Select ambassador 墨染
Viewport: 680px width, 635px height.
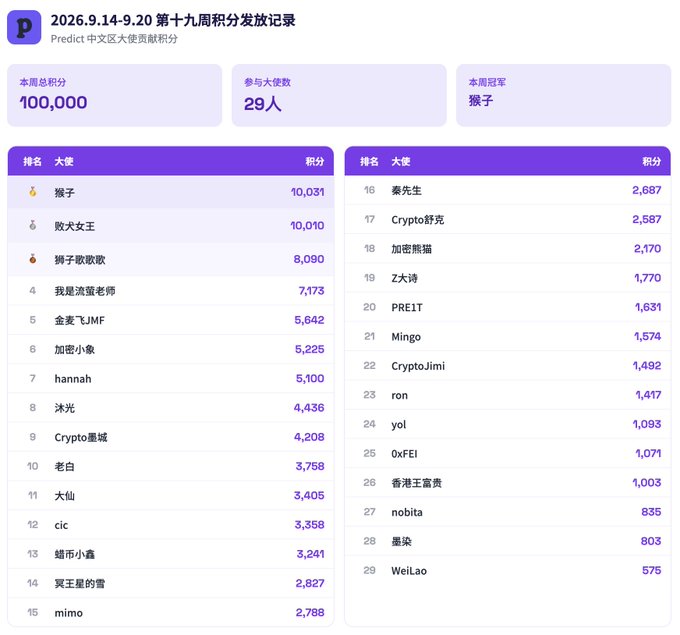[402, 541]
